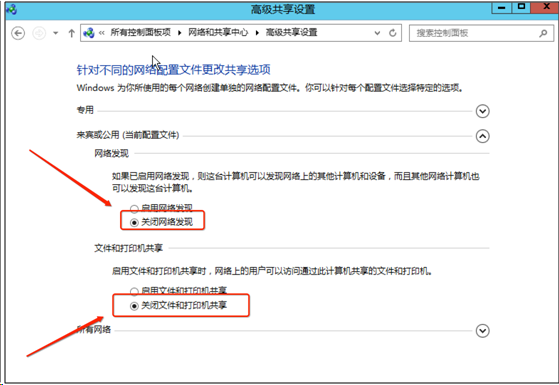
Task: Click the 文件和打印机共享 section heading
Action: pos(128,248)
